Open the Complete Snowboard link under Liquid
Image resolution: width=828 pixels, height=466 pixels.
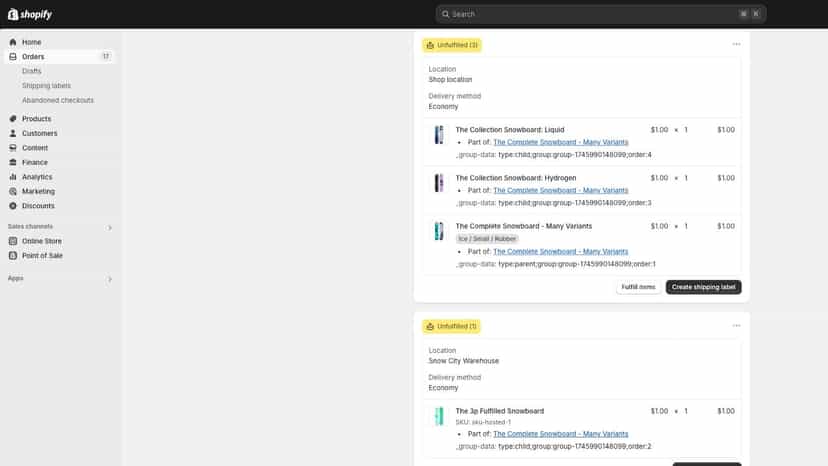click(560, 142)
